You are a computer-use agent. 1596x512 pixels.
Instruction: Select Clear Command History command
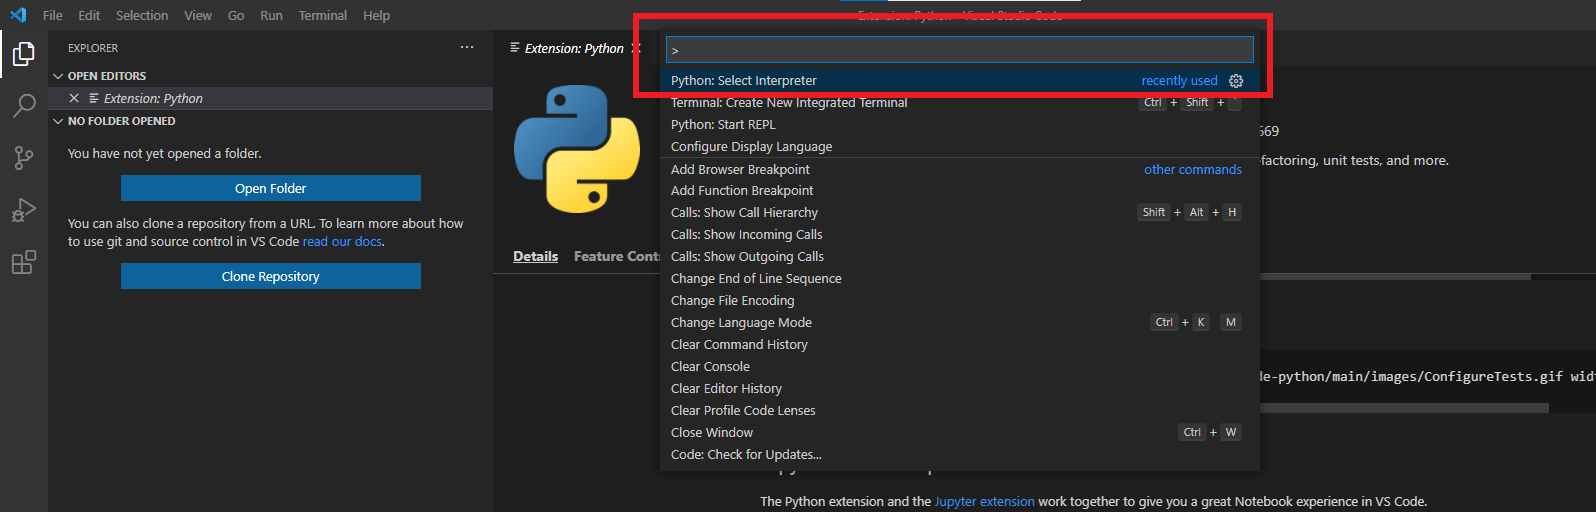(960, 344)
